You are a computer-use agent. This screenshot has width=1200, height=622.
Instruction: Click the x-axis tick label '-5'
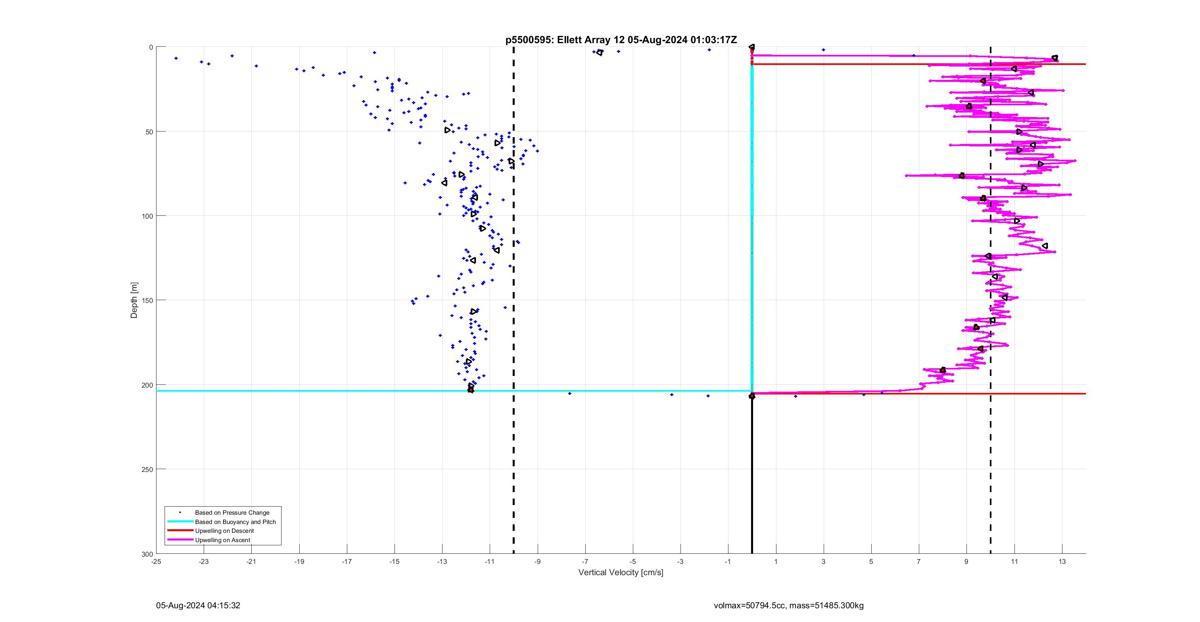(633, 562)
